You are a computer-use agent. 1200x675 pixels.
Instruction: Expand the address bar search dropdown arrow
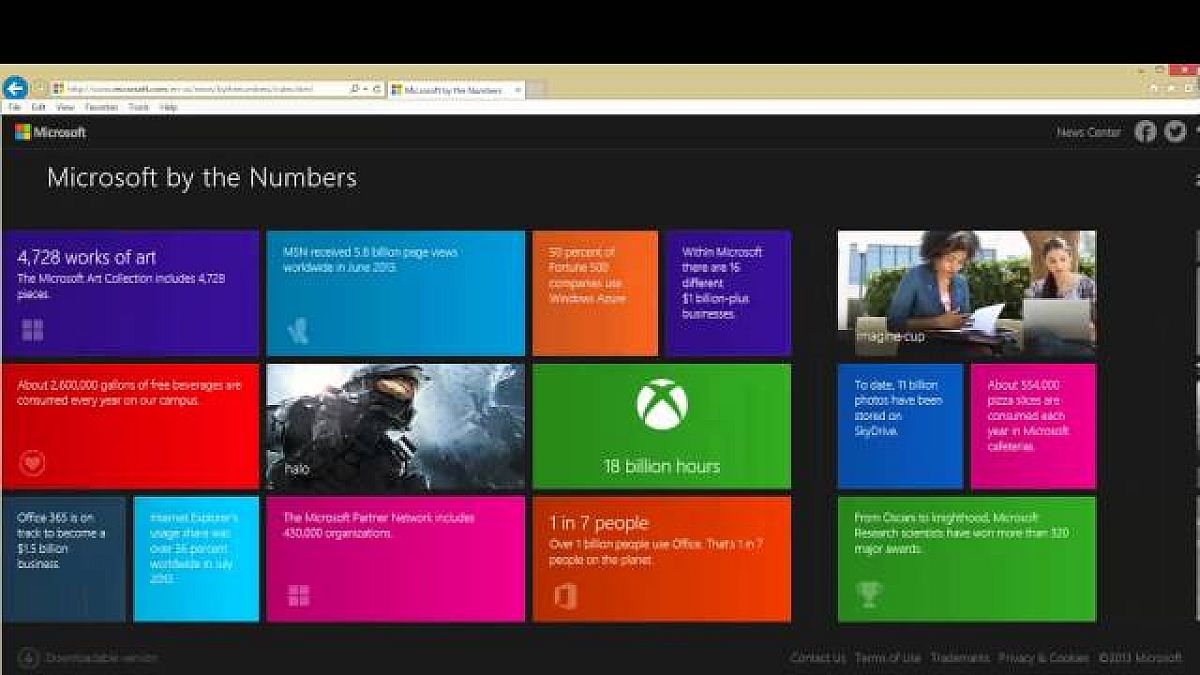[364, 89]
